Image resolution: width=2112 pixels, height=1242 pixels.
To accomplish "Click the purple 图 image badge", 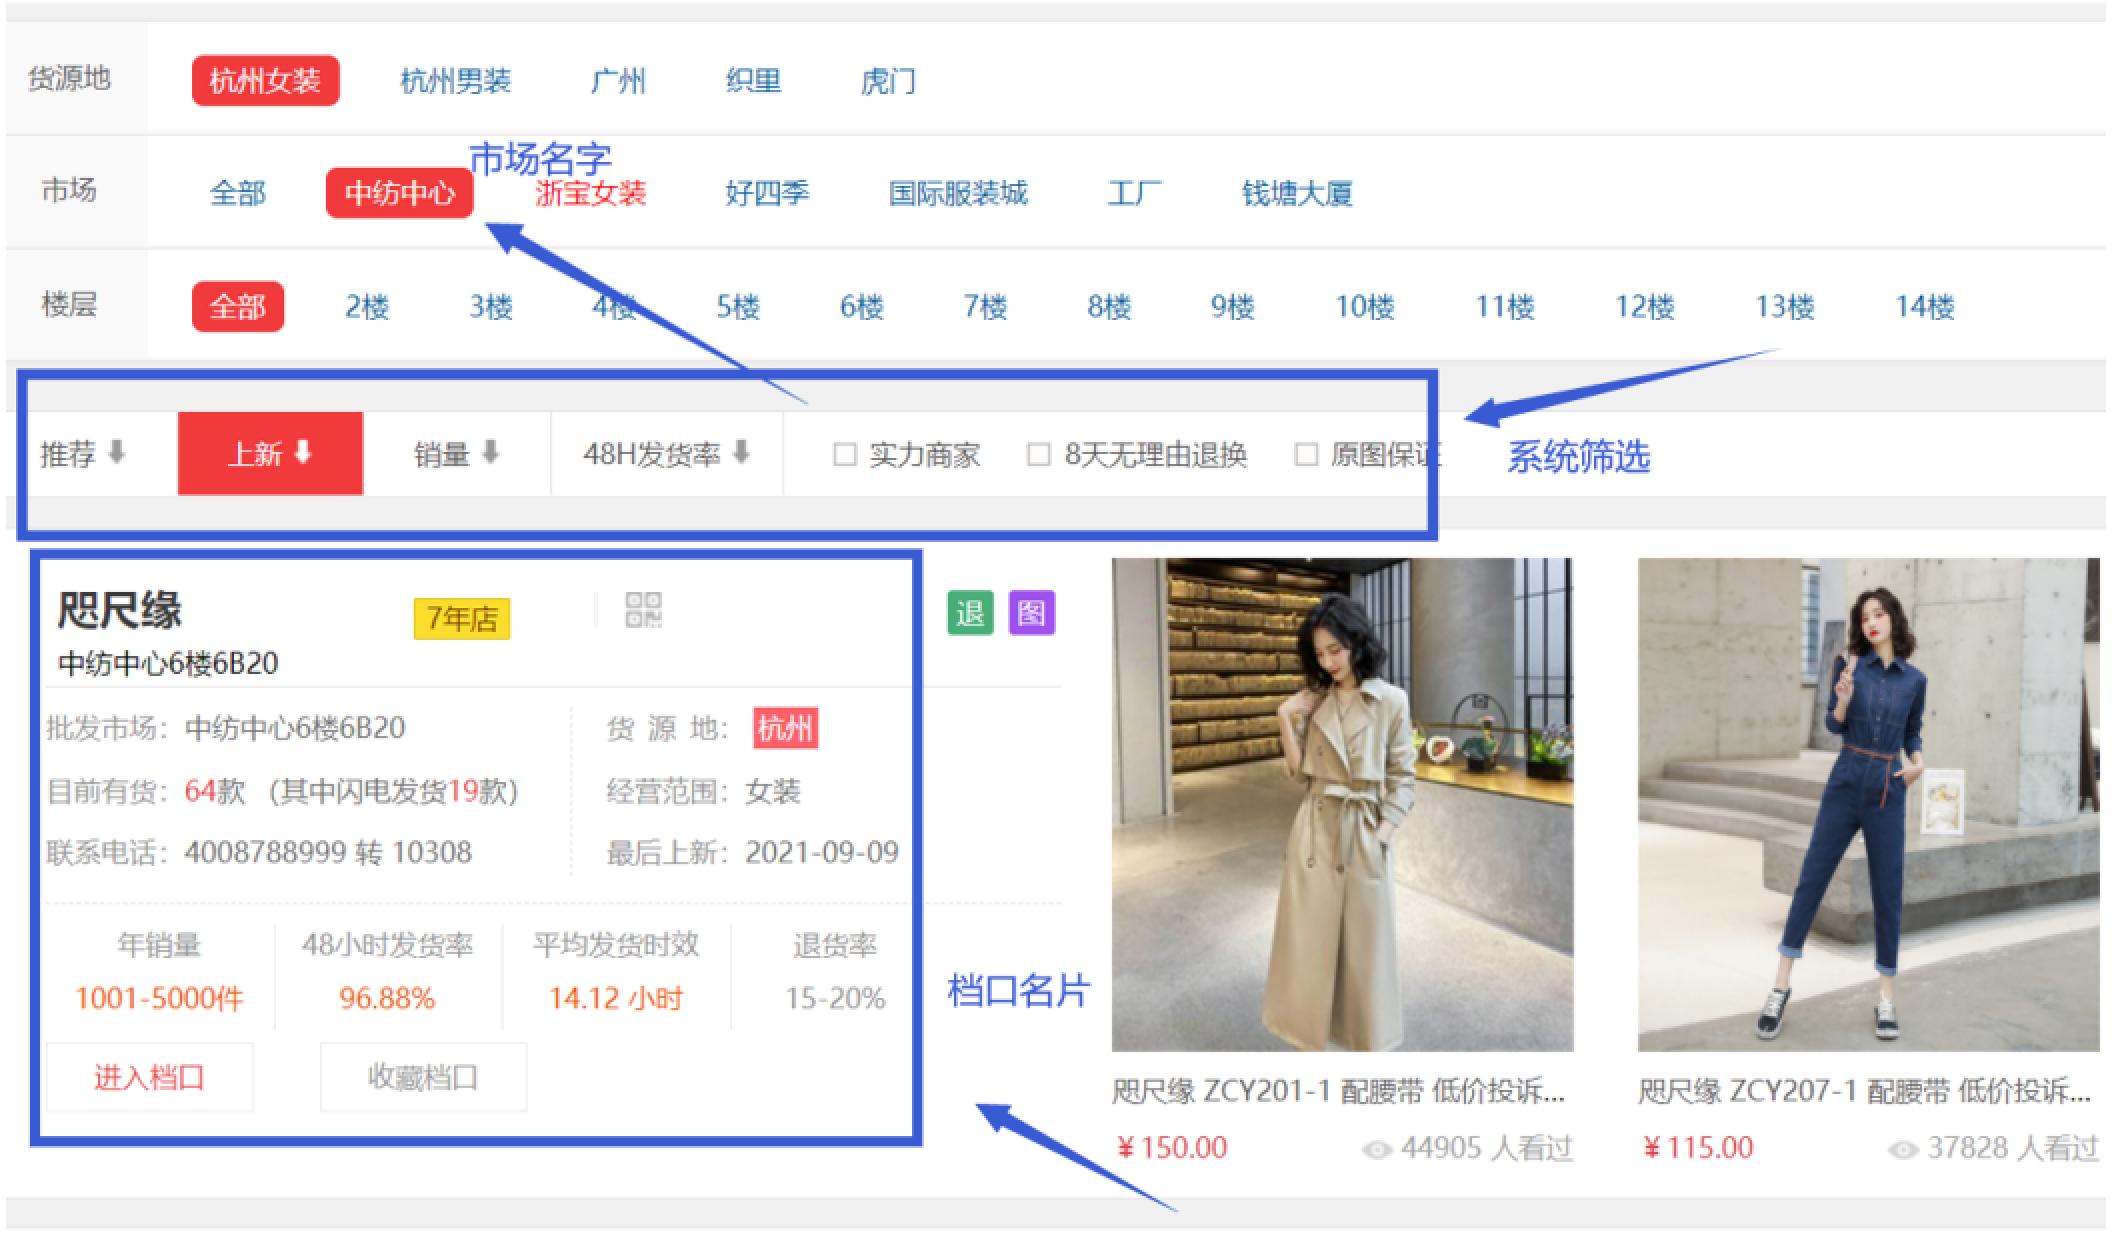I will click(1031, 612).
